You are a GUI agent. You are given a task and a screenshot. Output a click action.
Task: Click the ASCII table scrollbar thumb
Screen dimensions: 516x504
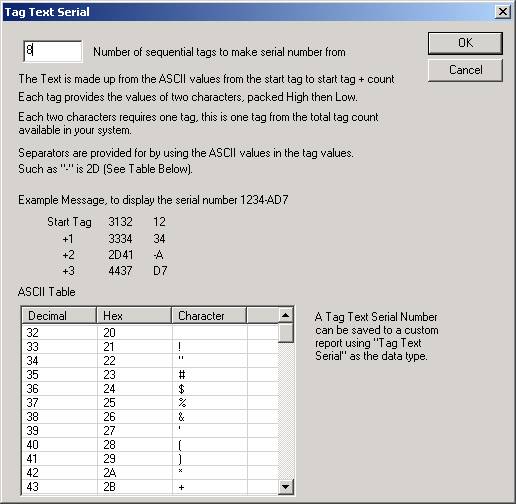point(286,333)
